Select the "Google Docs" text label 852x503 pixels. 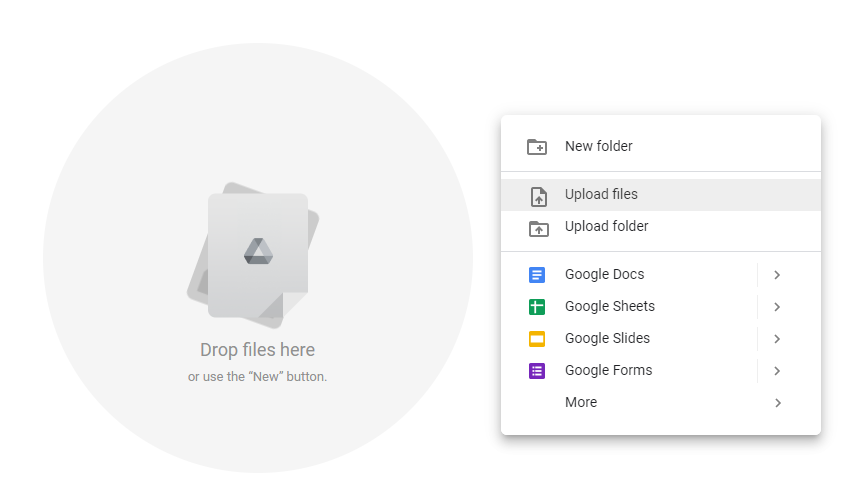pyautogui.click(x=604, y=274)
